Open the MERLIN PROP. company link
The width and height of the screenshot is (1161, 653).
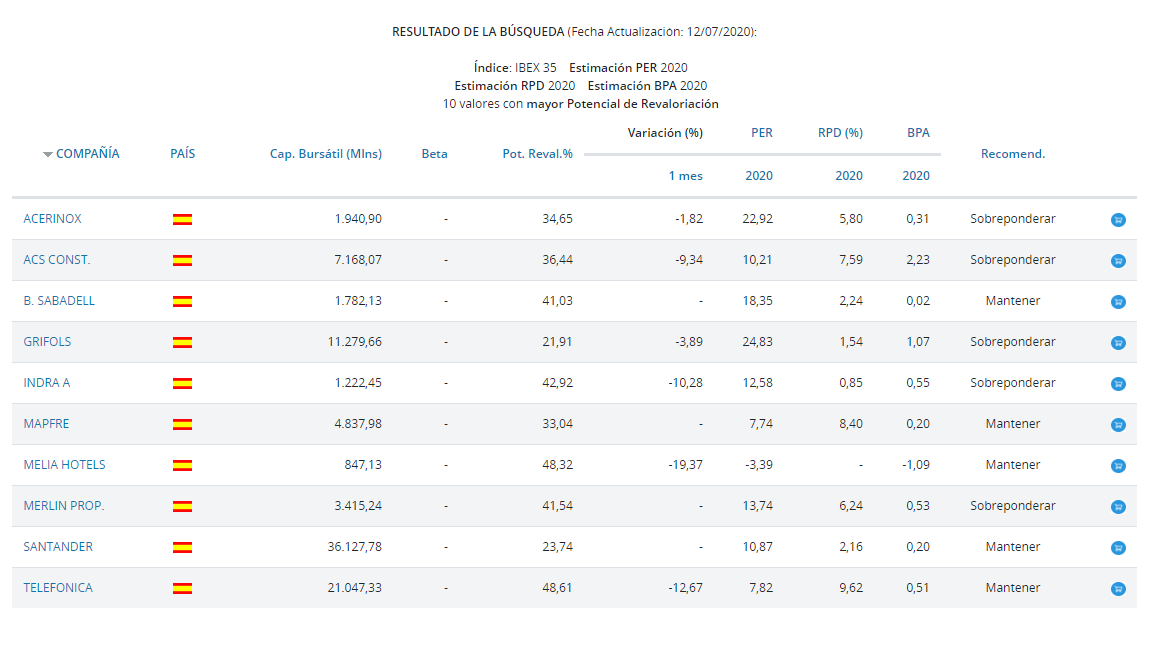pos(64,506)
